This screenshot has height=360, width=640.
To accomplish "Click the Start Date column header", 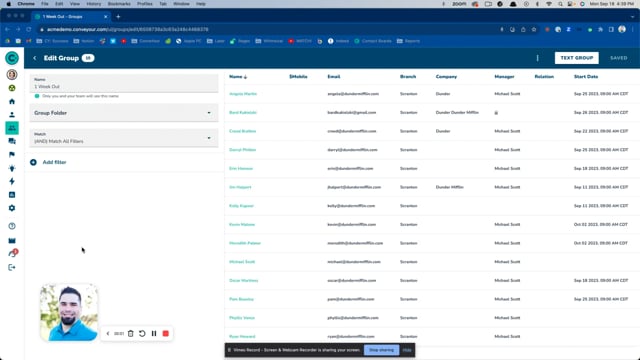I will click(x=586, y=77).
